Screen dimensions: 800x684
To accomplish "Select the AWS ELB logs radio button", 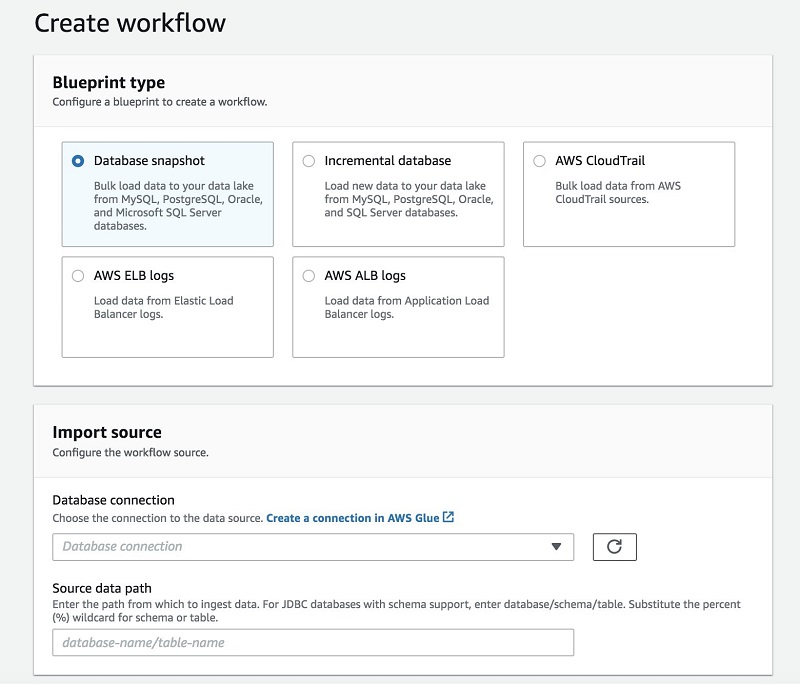I will (x=78, y=276).
